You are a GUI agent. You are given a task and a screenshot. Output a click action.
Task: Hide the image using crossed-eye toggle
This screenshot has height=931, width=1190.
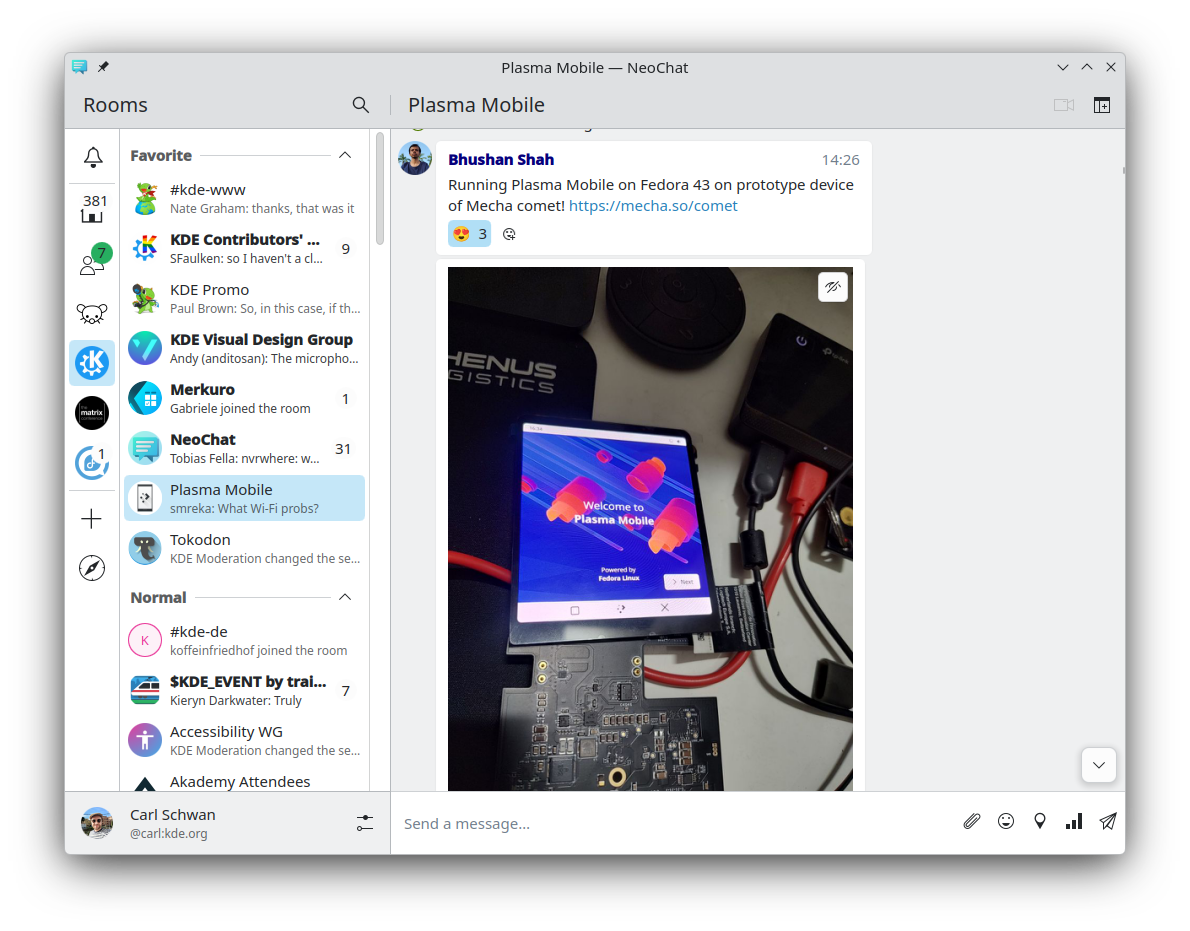832,287
